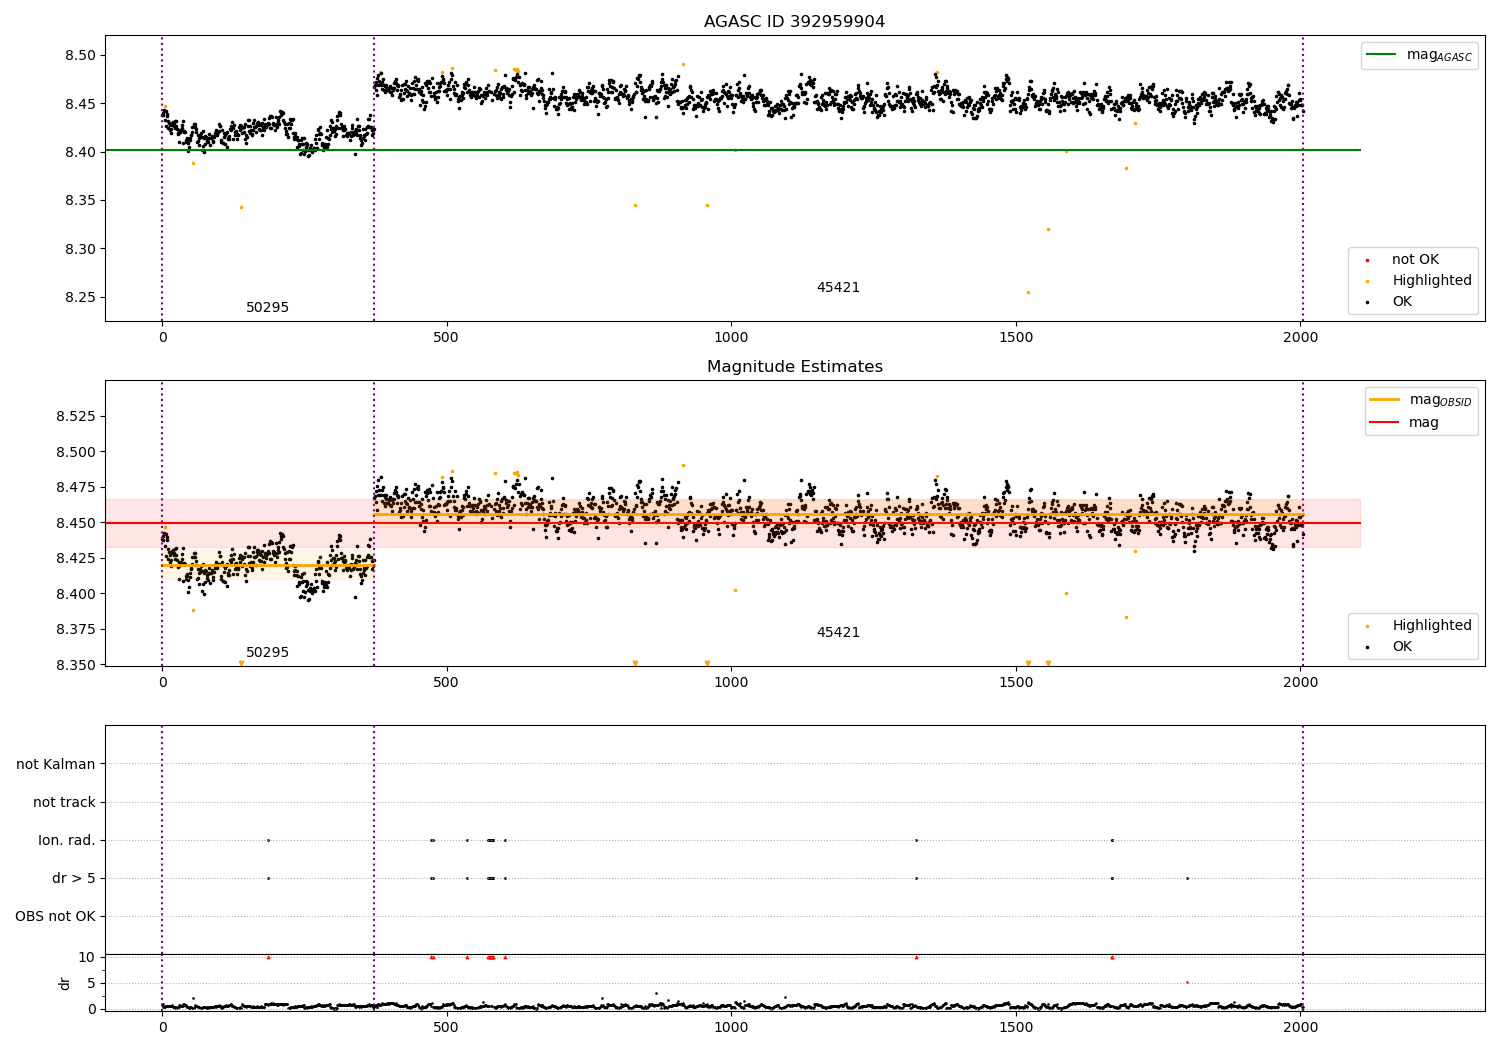Select label 45421 in the Magnitude Estimates plot

coord(838,633)
